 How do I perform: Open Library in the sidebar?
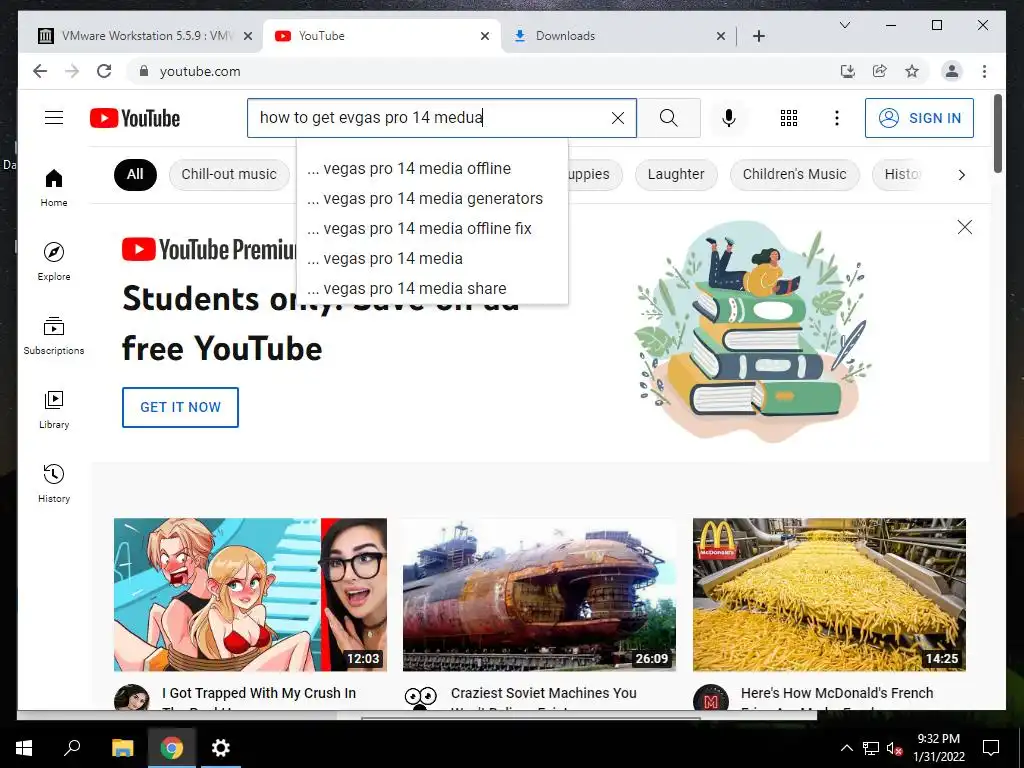pos(54,409)
